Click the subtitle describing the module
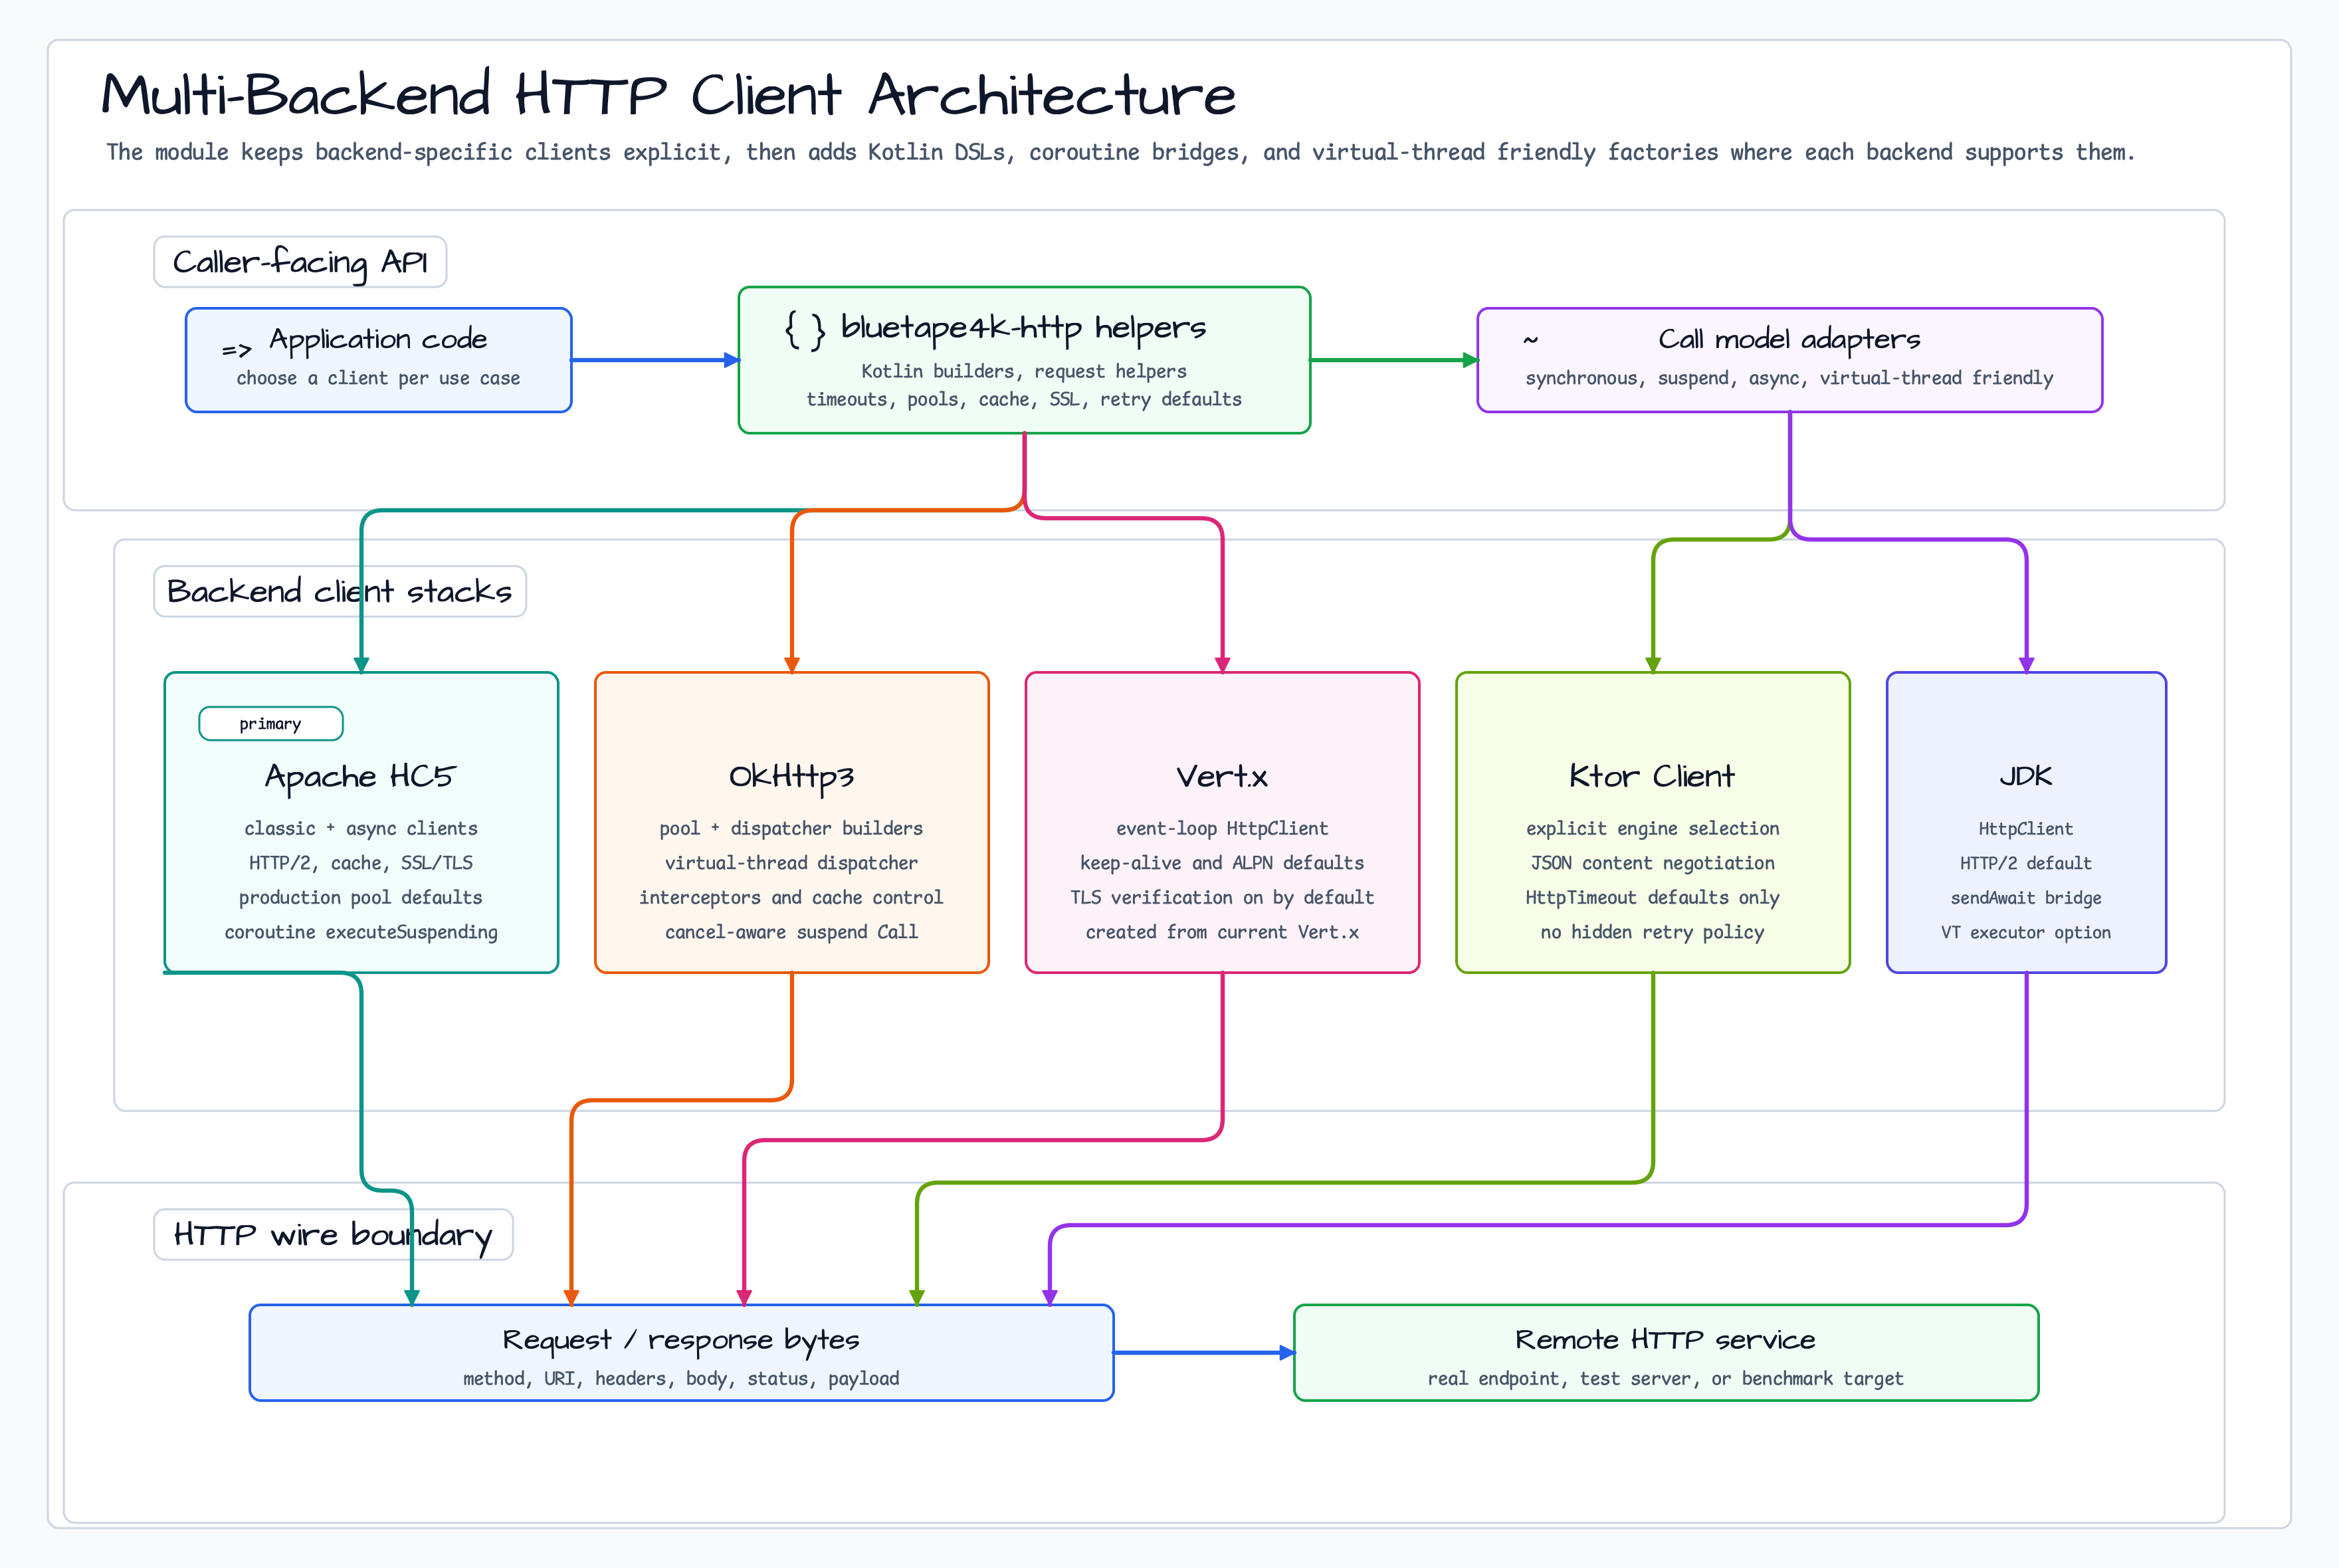The width and height of the screenshot is (2339, 1568). pyautogui.click(x=1120, y=152)
